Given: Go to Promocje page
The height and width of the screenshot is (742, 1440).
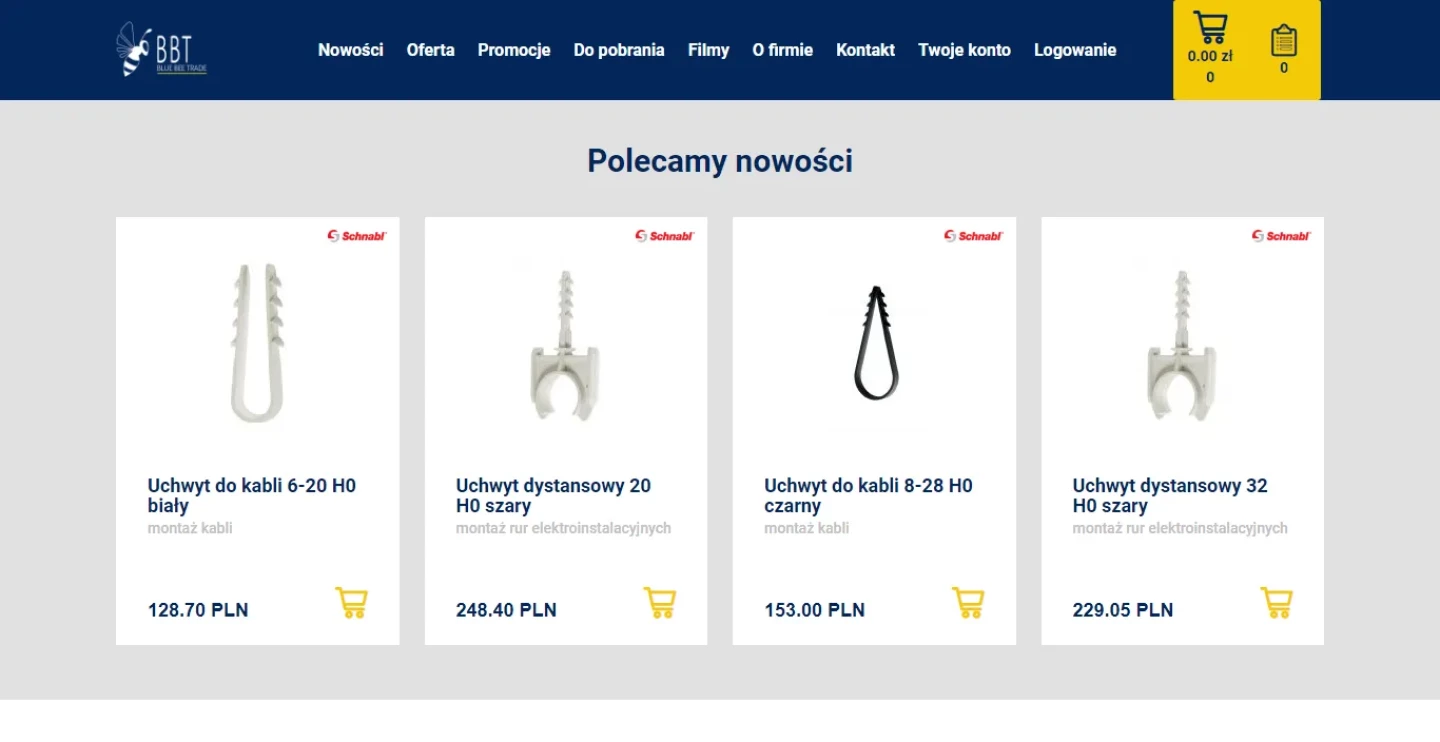Looking at the screenshot, I should [x=514, y=50].
